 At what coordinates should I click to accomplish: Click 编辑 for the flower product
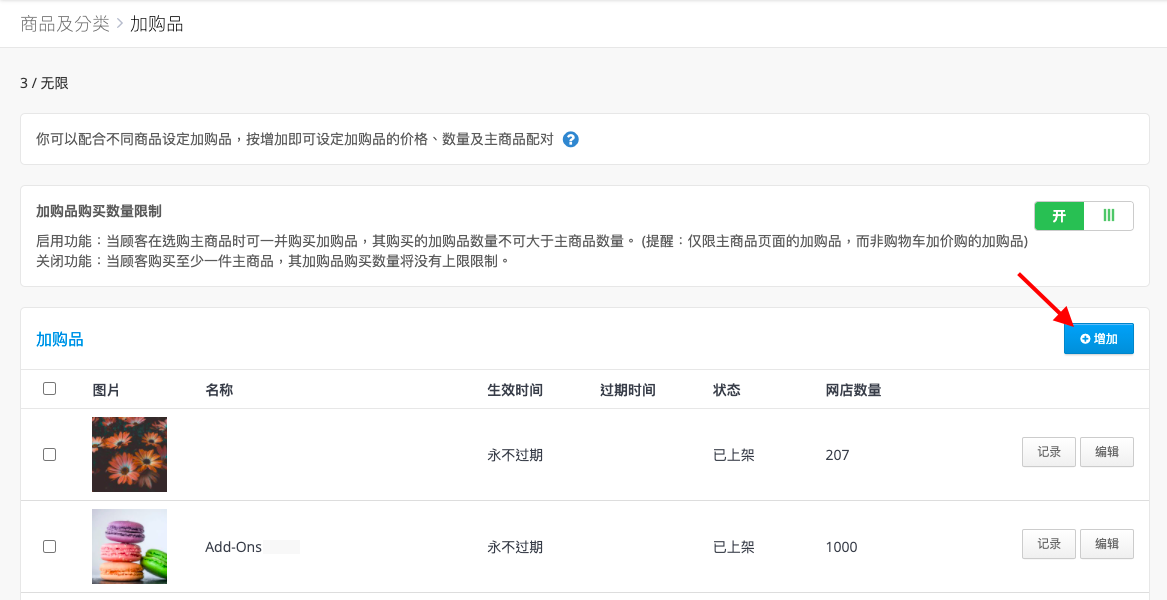(1107, 452)
